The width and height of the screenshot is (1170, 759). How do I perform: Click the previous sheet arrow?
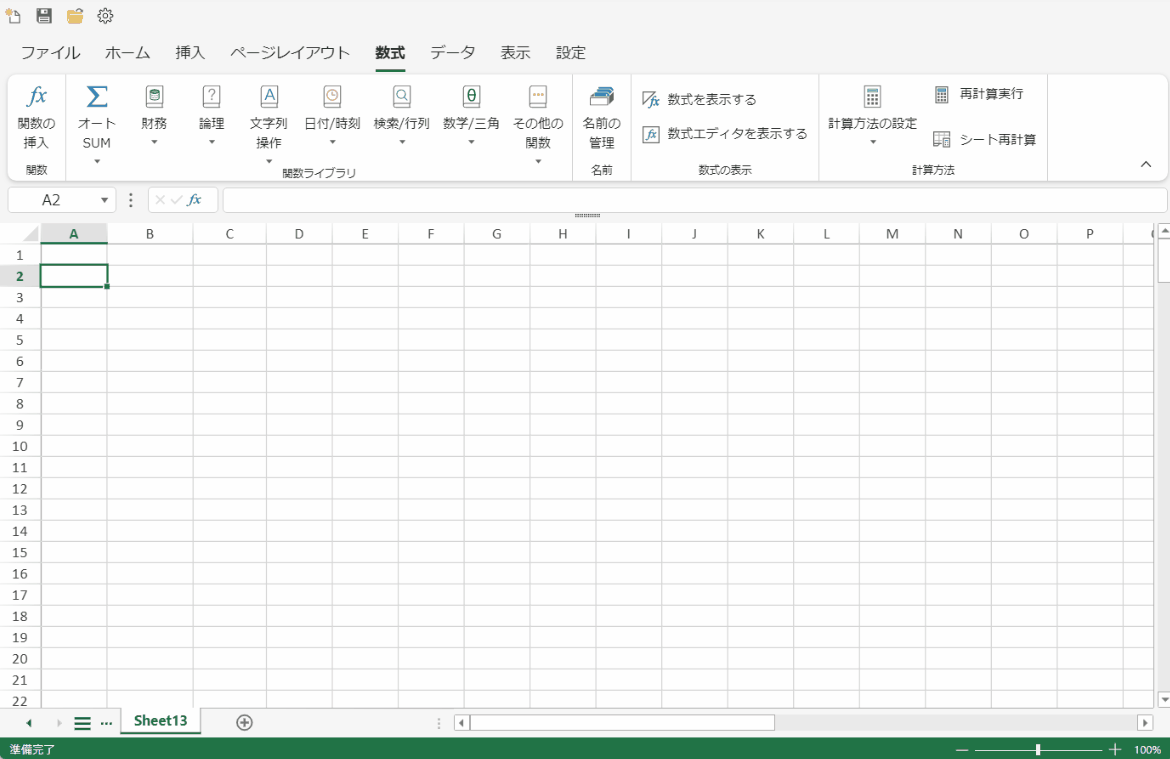click(28, 723)
